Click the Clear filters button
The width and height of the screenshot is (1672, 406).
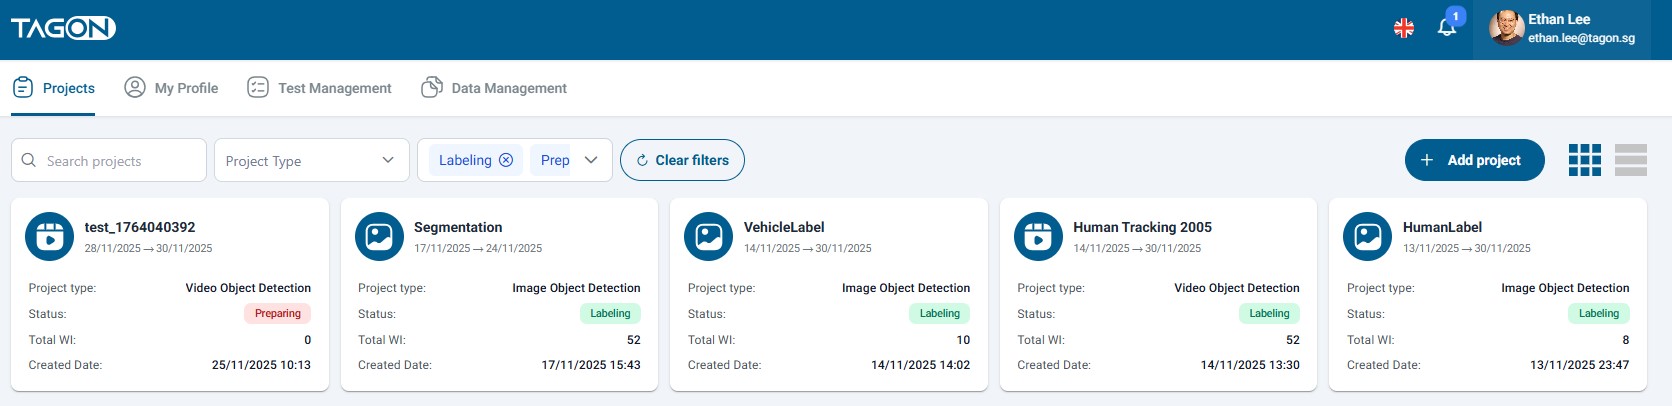[x=682, y=160]
